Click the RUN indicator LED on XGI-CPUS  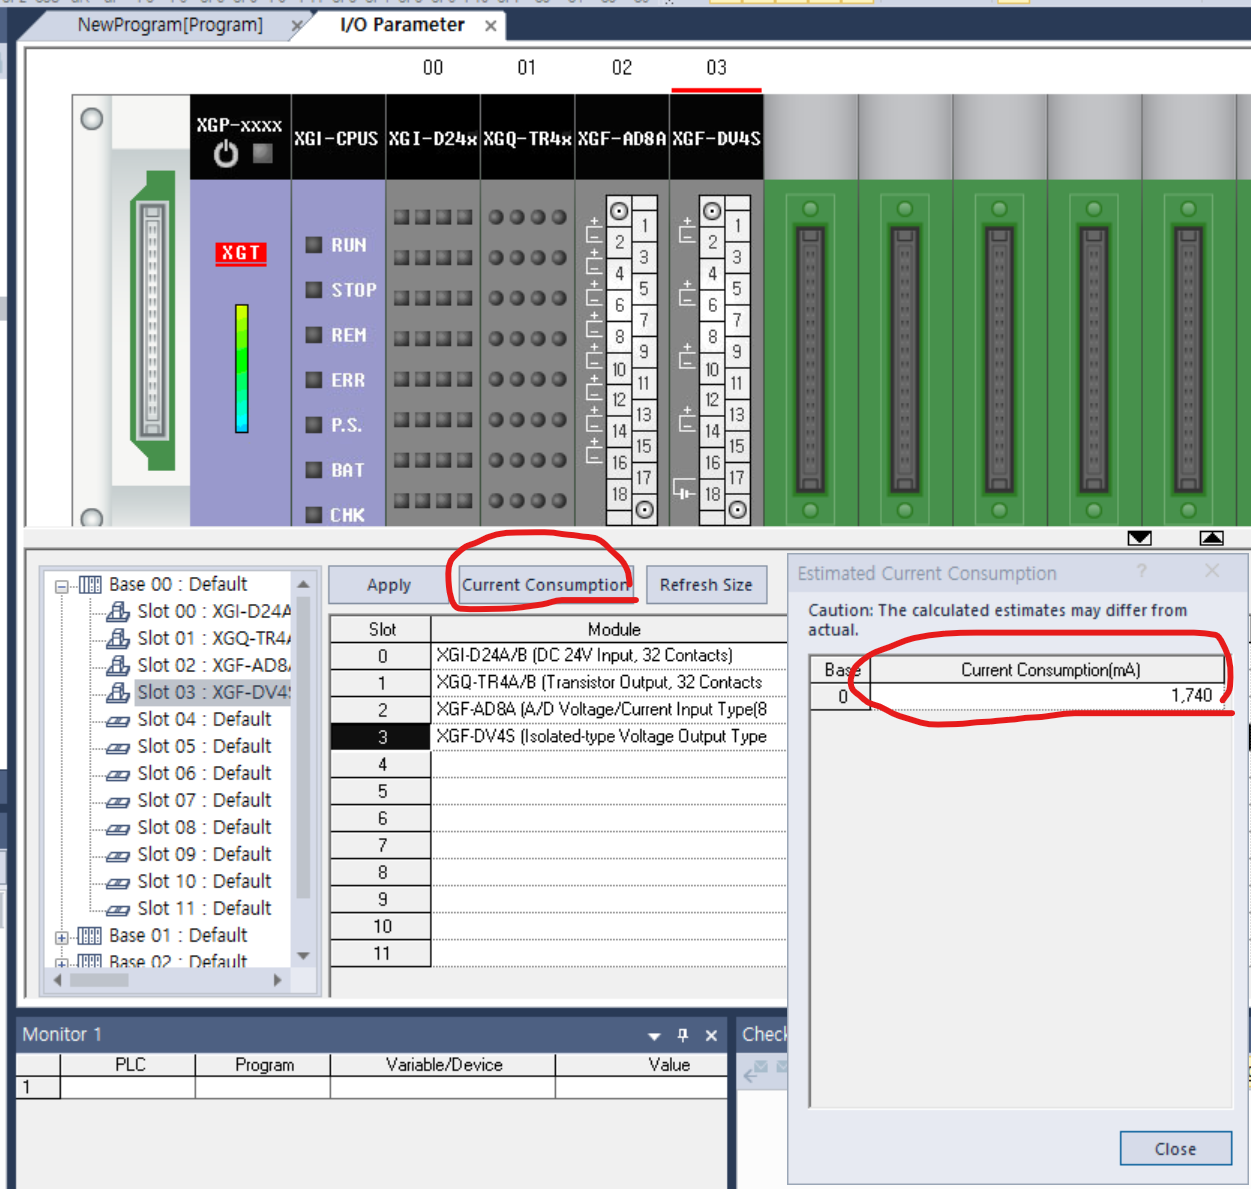pyautogui.click(x=314, y=245)
